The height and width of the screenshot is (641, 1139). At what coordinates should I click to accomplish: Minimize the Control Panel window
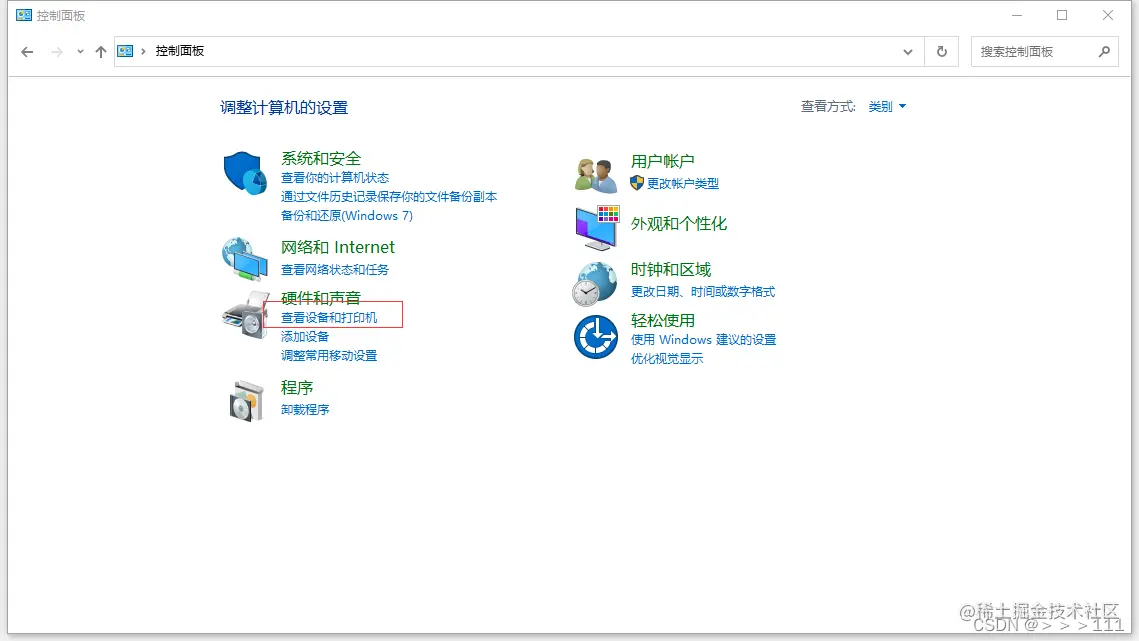click(x=1017, y=15)
